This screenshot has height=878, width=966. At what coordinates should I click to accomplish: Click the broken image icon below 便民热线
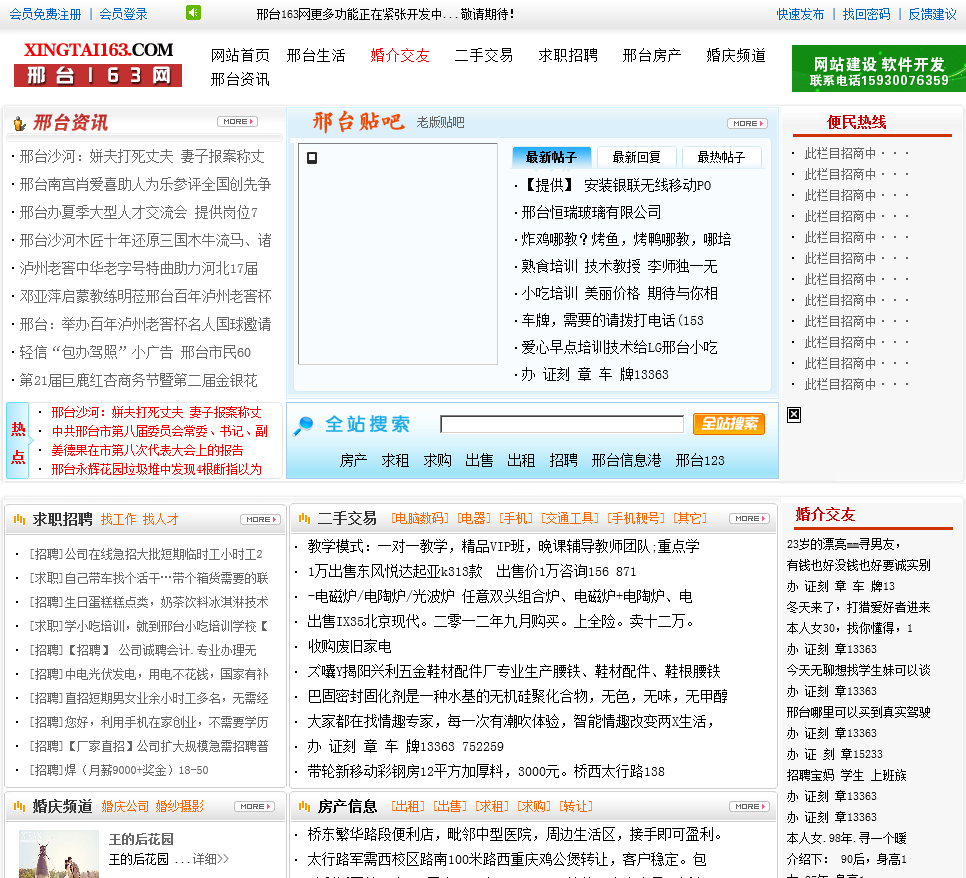(794, 415)
